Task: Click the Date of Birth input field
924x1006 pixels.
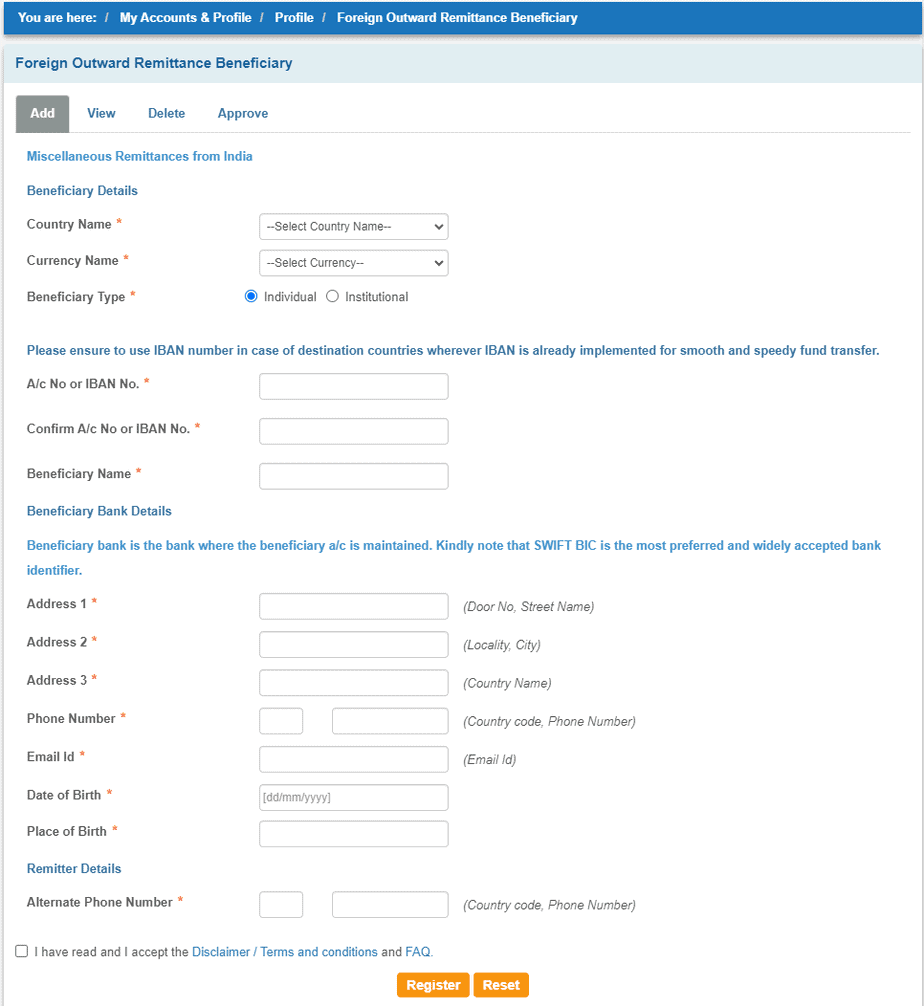Action: click(353, 797)
